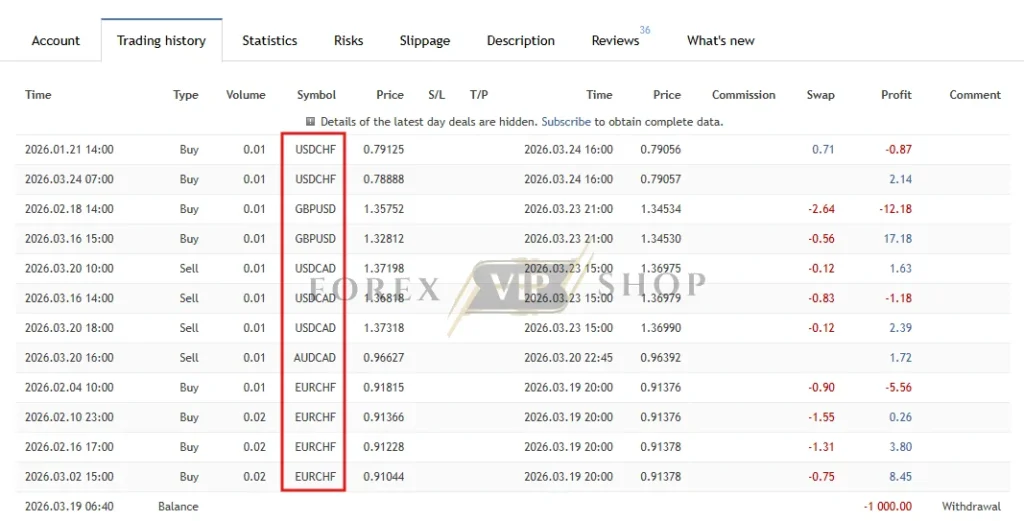Click profit value -0.87
Screen dimensions: 1024x521
pyautogui.click(x=899, y=150)
